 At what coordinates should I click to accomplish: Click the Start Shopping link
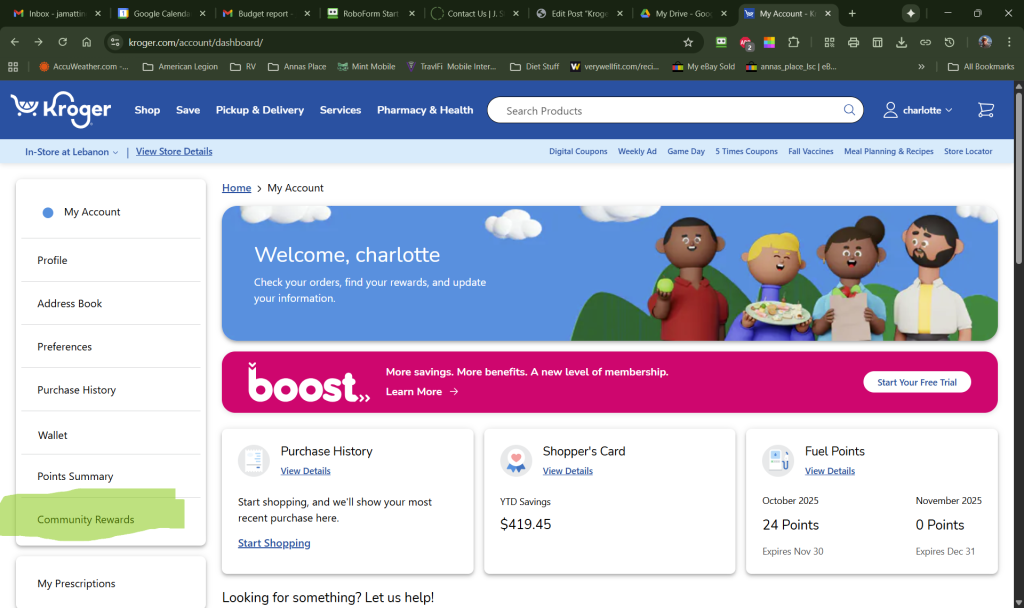point(274,543)
